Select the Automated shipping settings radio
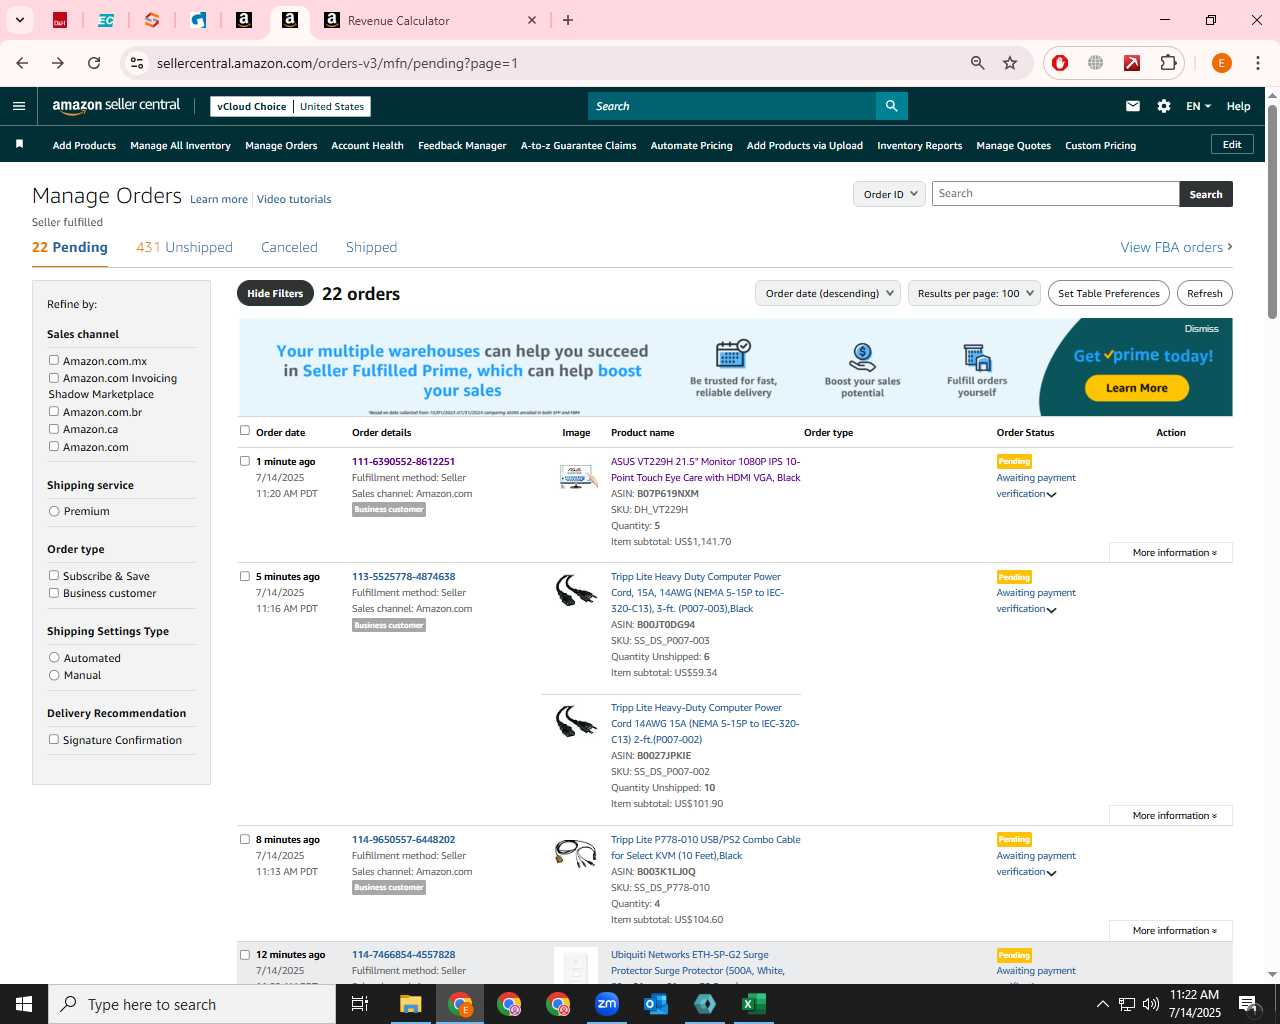The image size is (1280, 1024). (x=54, y=657)
